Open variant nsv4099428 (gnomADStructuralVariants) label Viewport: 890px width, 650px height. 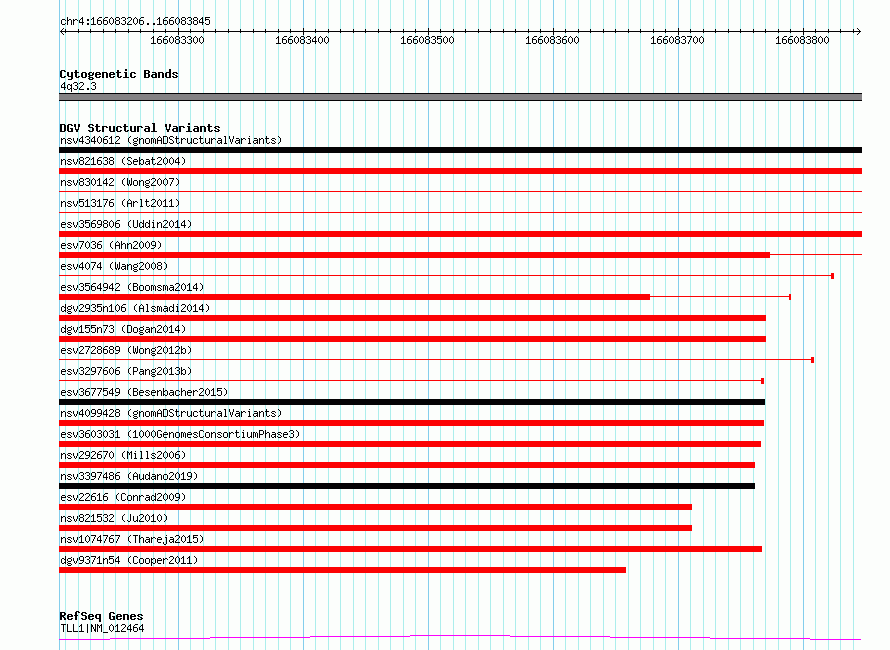tap(171, 413)
